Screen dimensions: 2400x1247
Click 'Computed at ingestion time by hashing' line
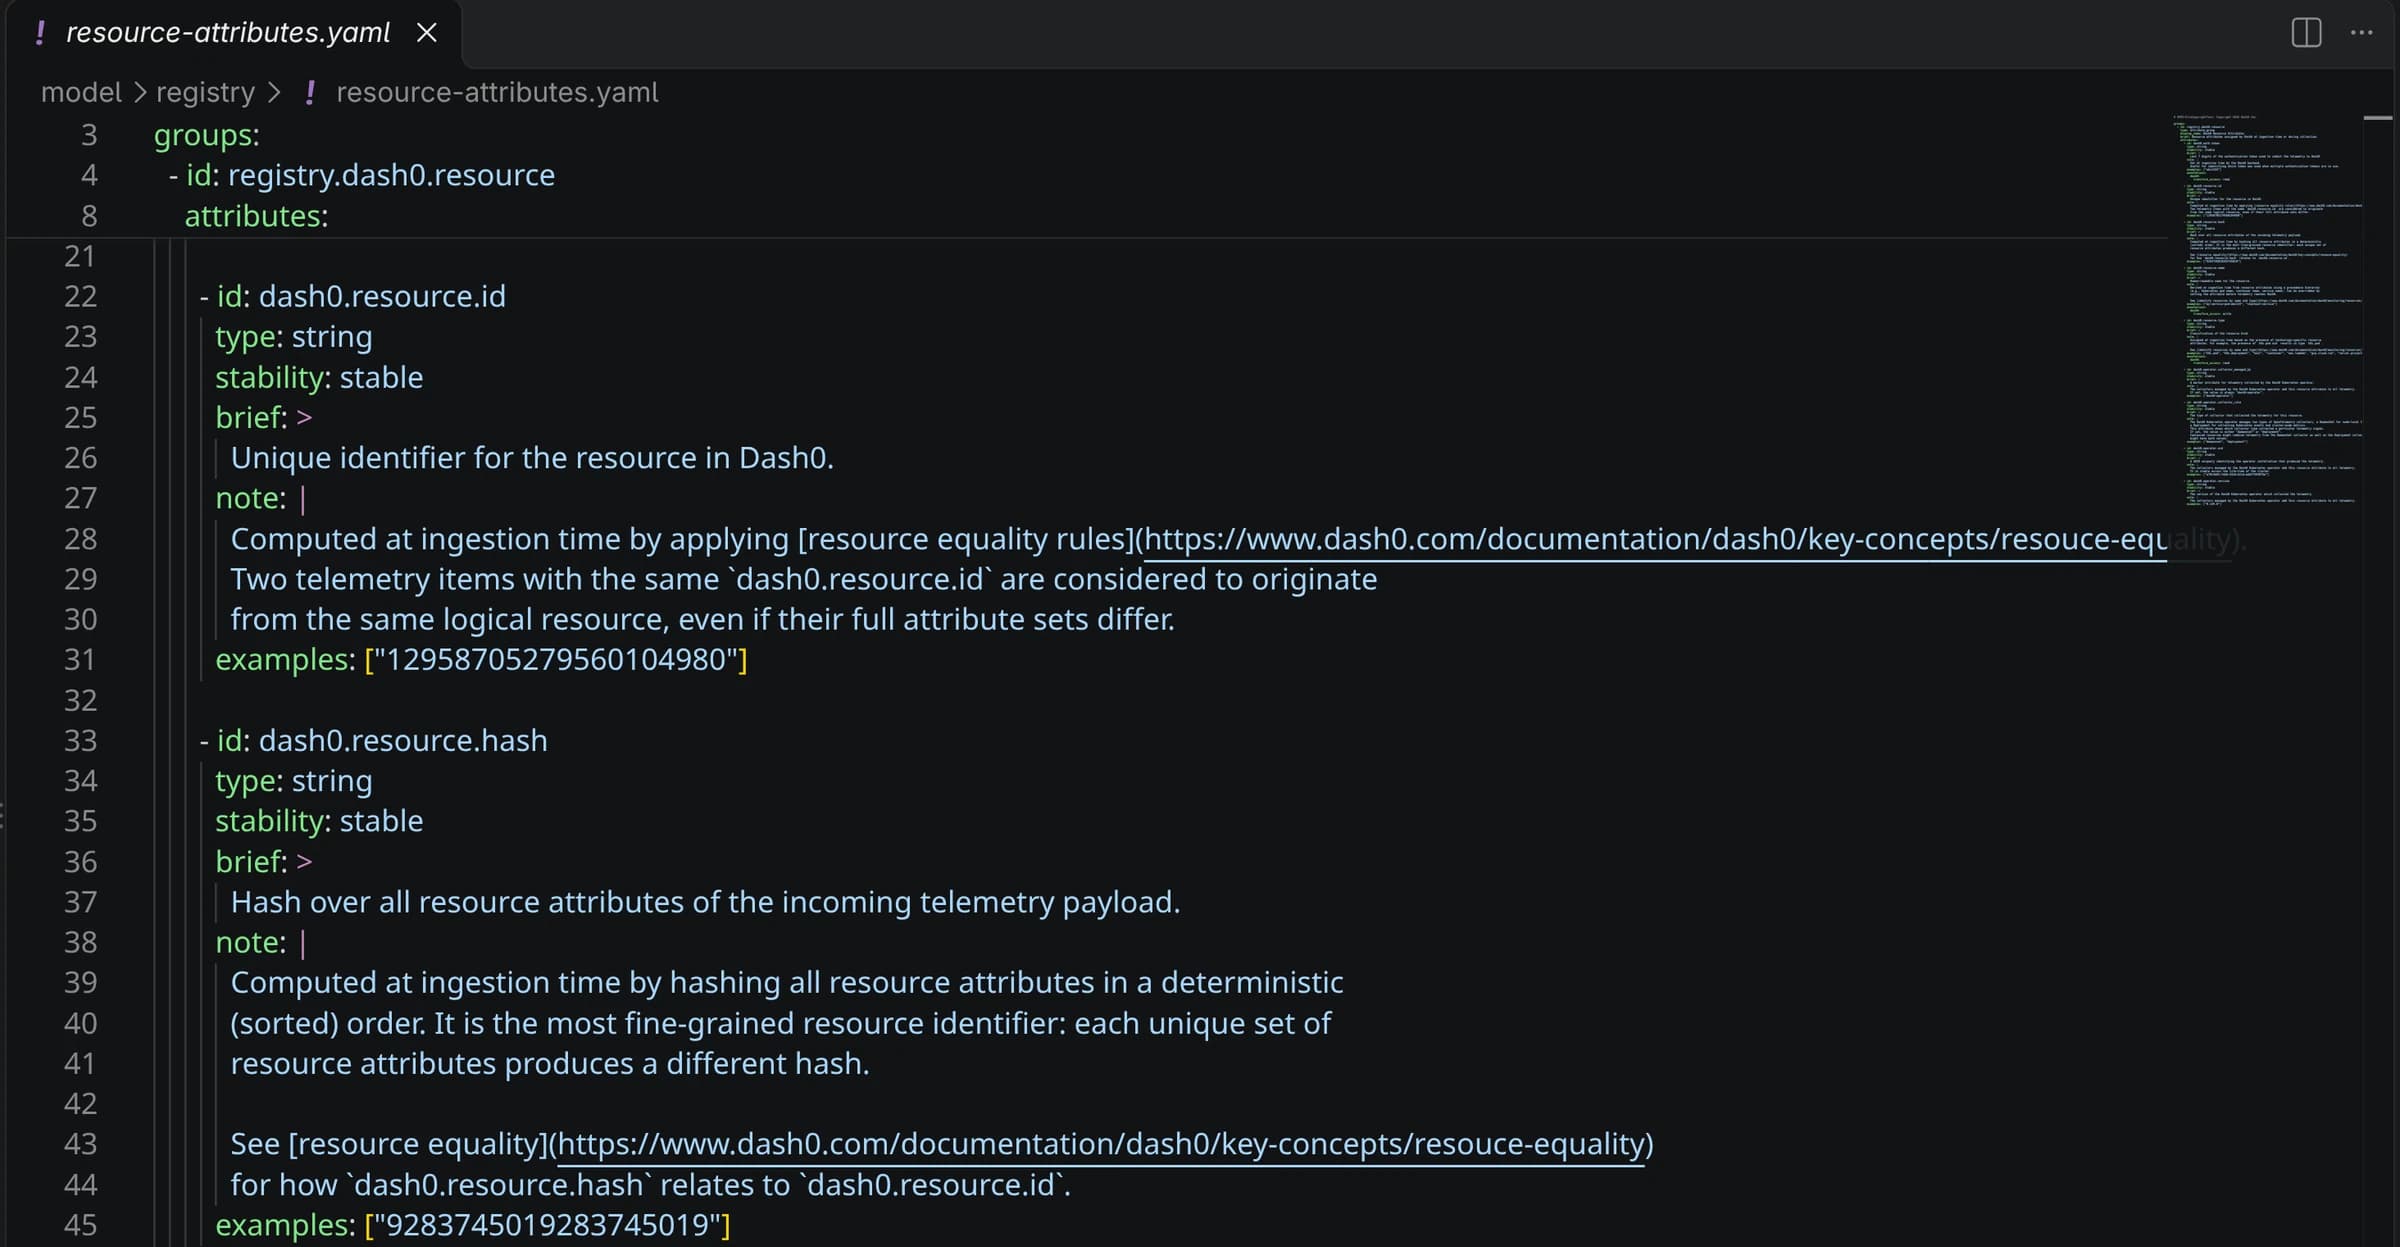click(787, 983)
